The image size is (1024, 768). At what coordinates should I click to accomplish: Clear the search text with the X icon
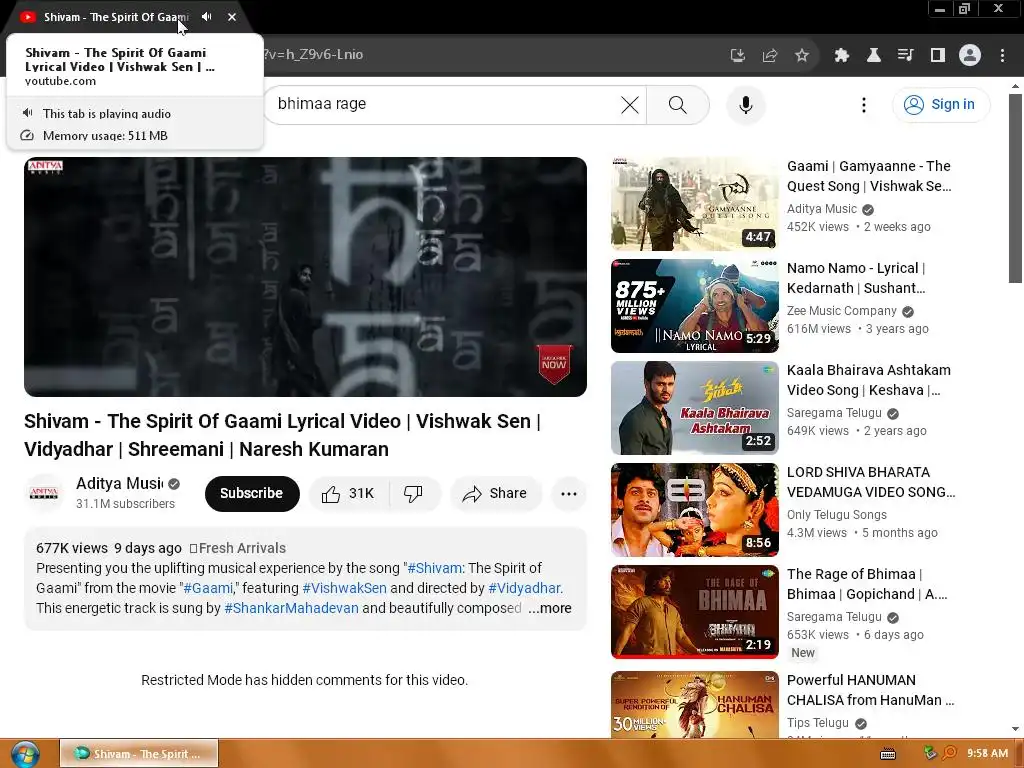click(x=630, y=104)
